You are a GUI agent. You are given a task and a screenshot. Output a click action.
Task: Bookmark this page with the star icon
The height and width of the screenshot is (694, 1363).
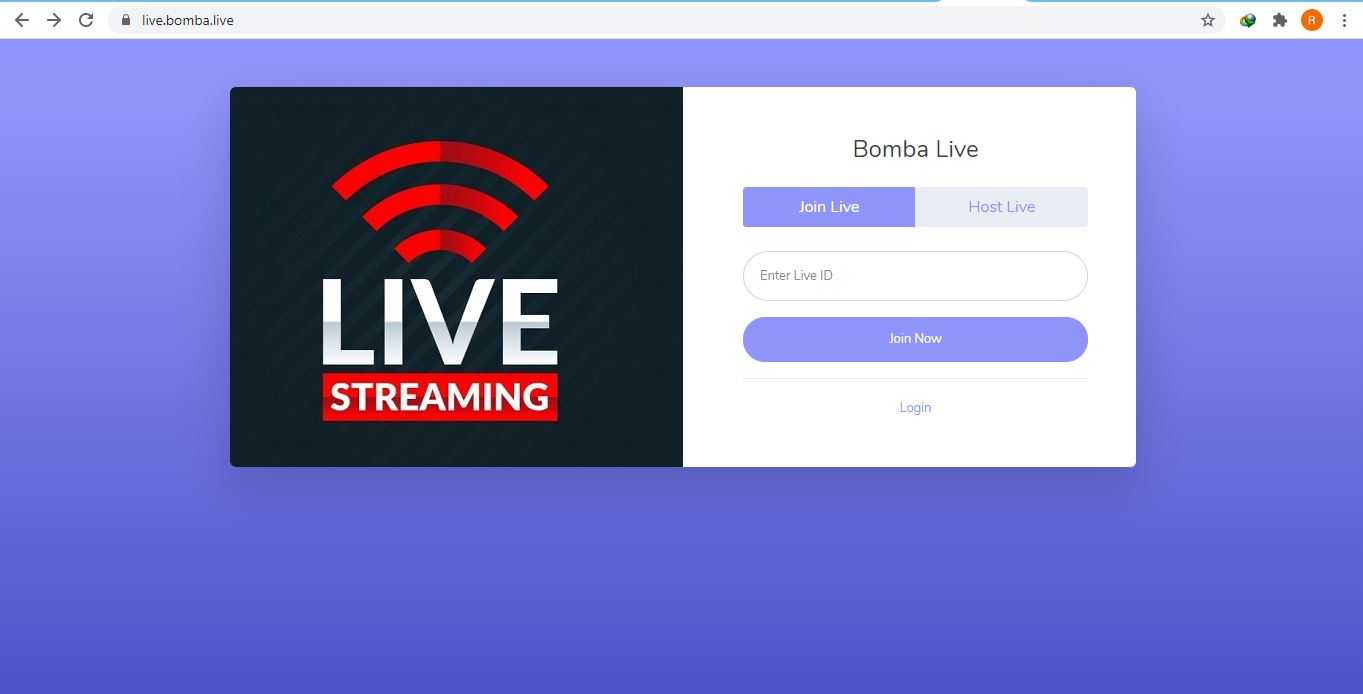pos(1208,20)
